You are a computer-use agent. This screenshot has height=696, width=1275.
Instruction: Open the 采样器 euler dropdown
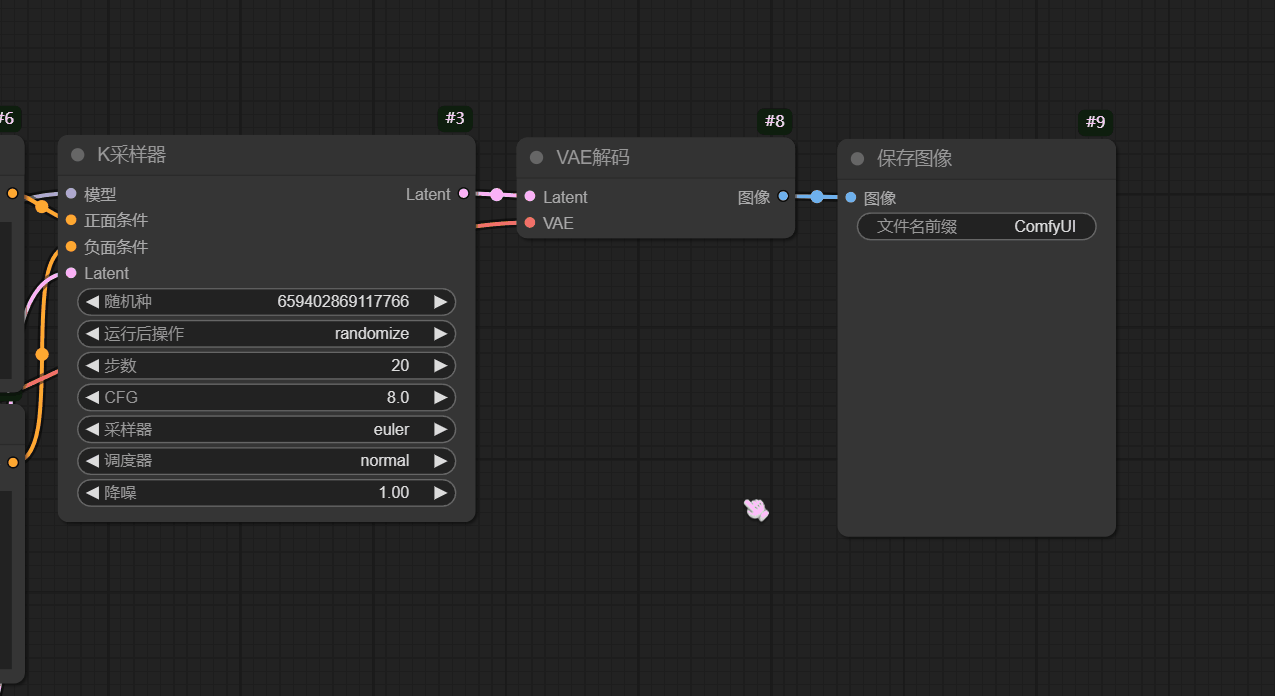point(266,430)
